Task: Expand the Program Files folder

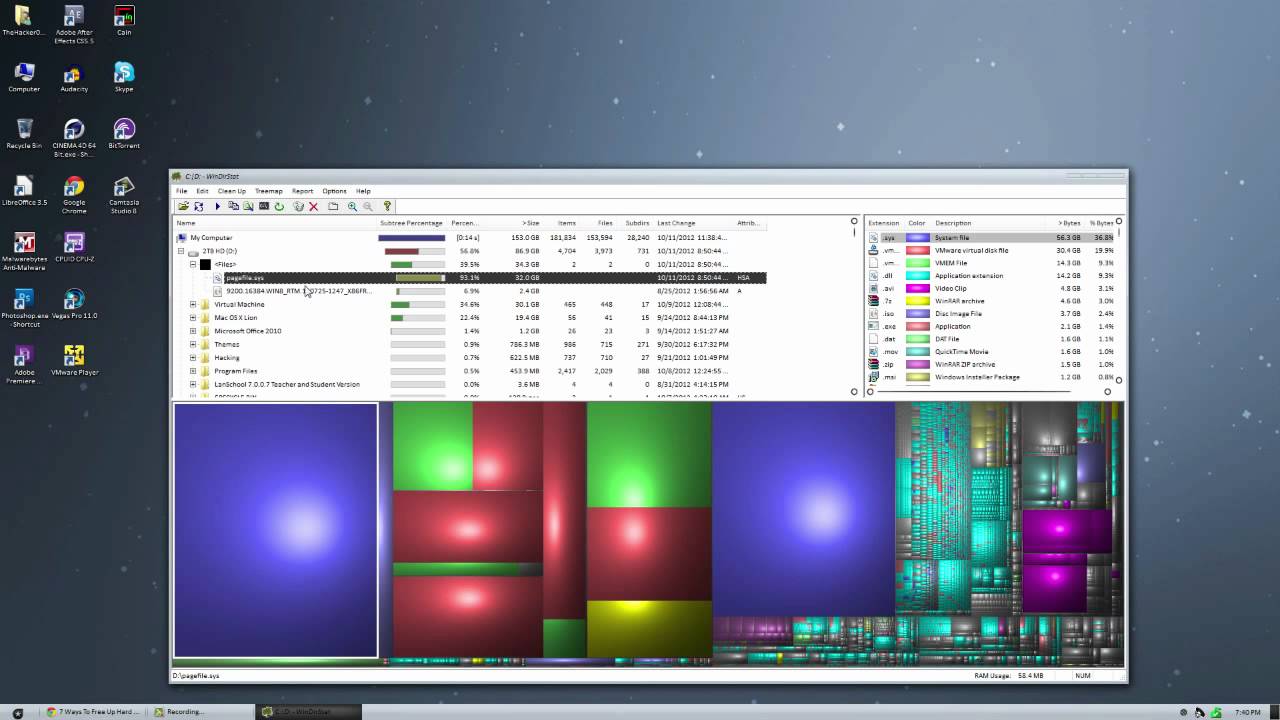Action: 193,371
